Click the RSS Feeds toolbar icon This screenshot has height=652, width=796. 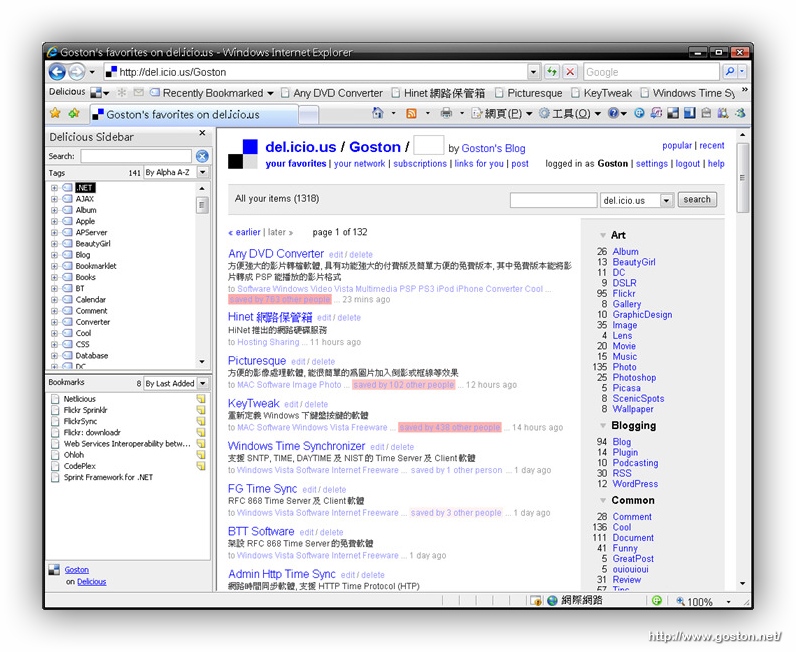click(x=411, y=113)
